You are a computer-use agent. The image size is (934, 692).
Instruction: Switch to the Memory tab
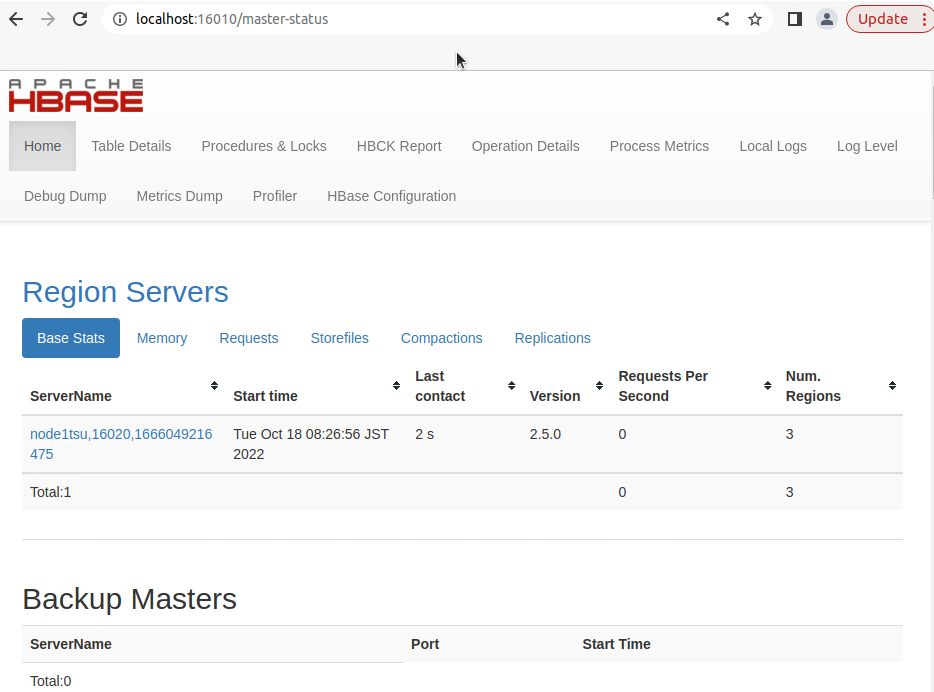[x=162, y=338]
